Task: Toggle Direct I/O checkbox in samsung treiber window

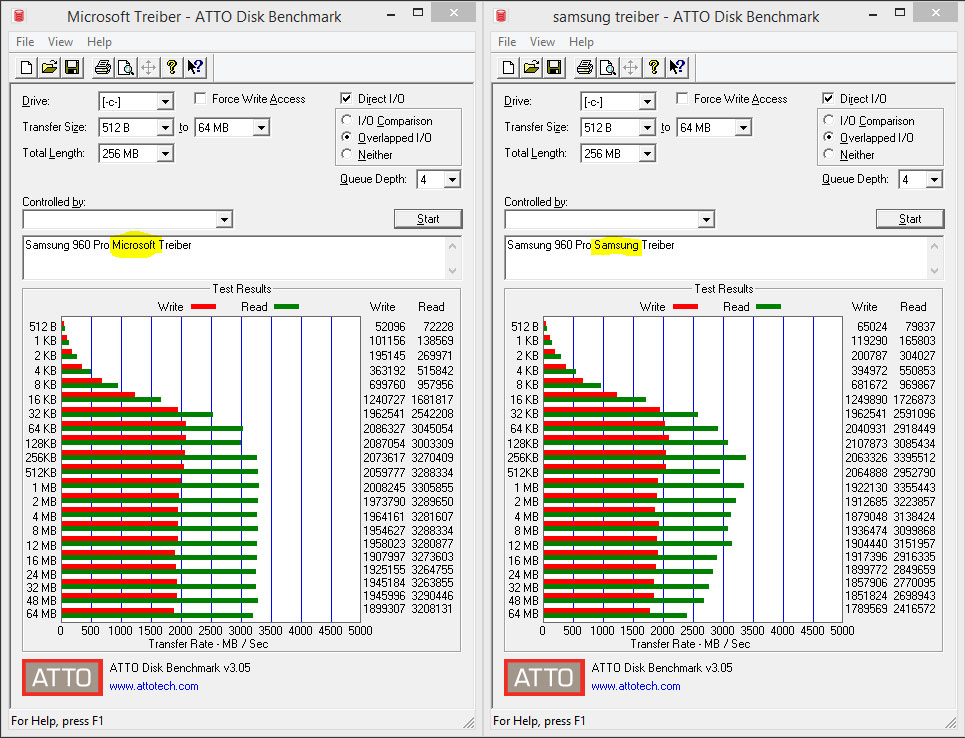Action: [828, 98]
